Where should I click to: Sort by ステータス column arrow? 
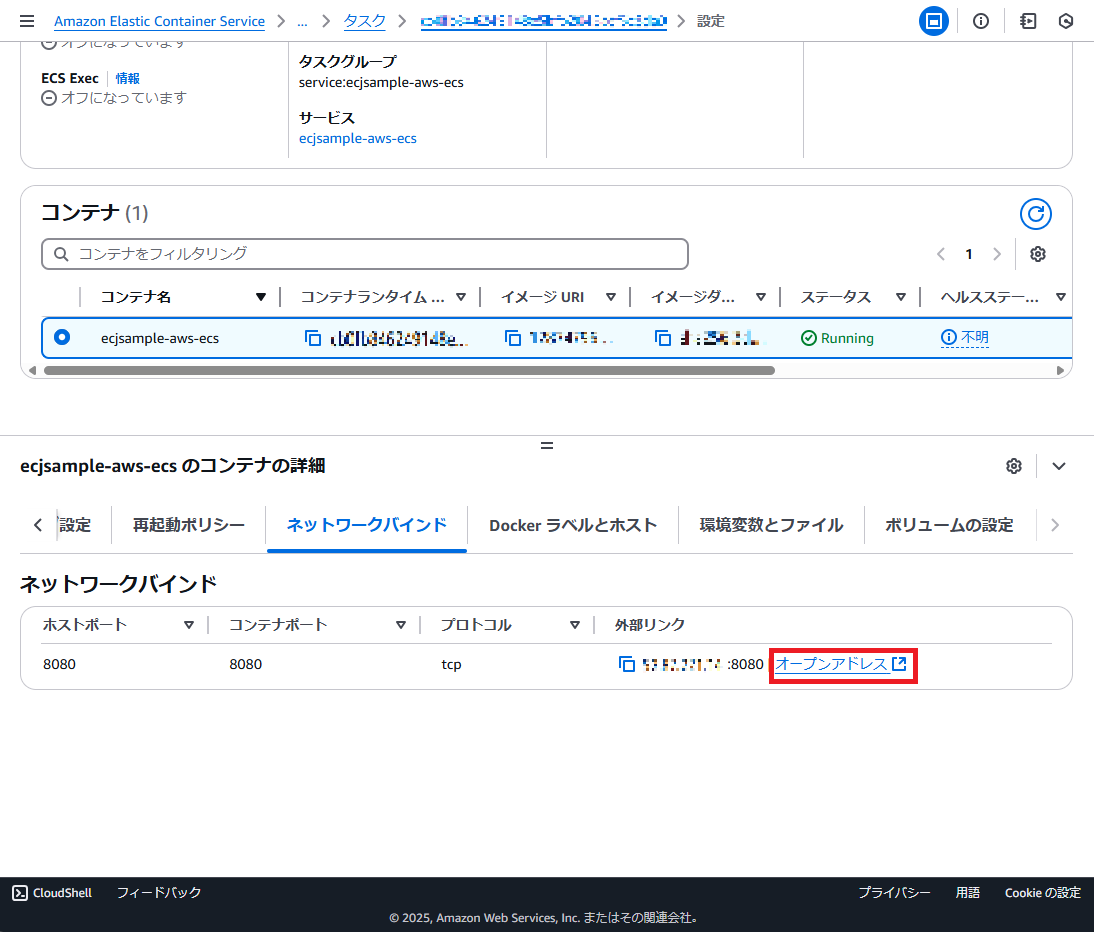tap(901, 297)
